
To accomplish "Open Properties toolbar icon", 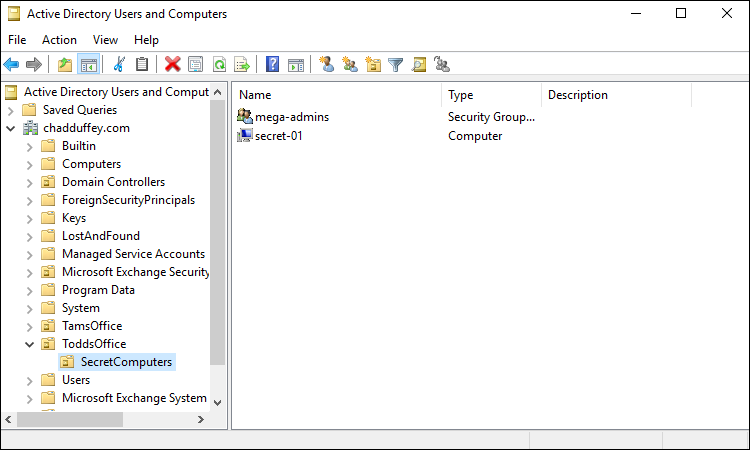I will point(196,64).
